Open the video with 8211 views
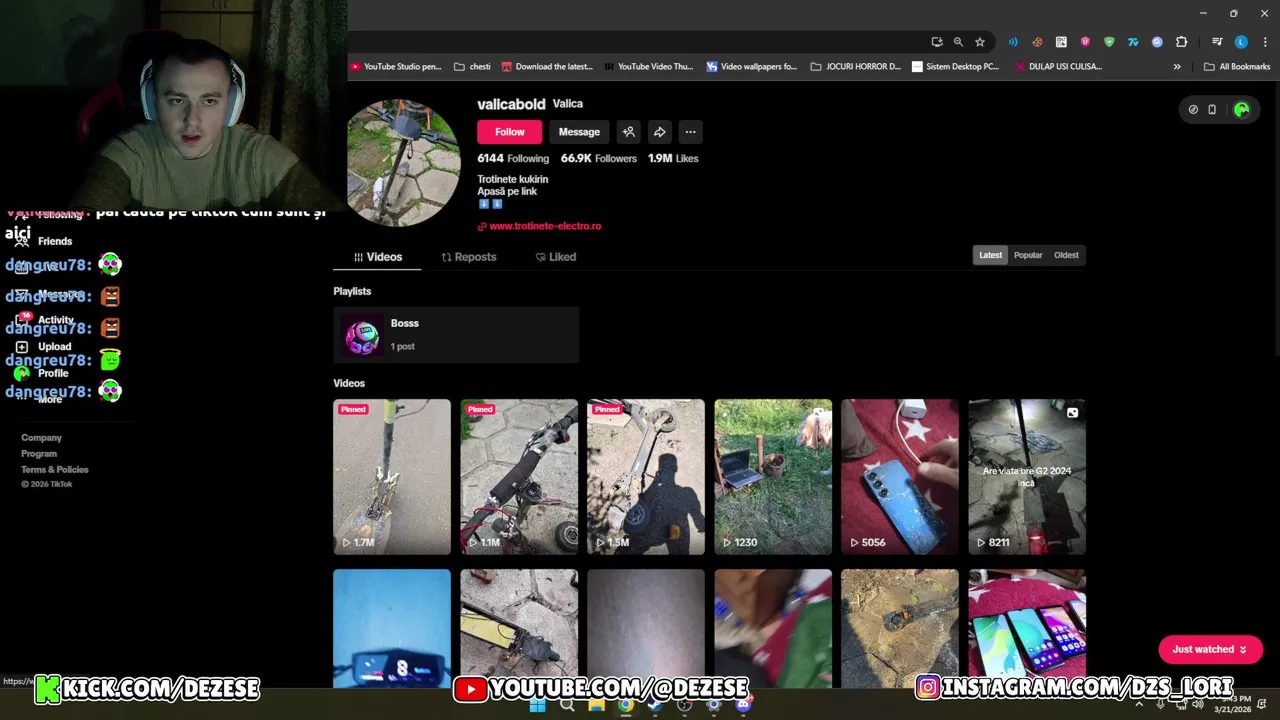 click(x=1027, y=477)
